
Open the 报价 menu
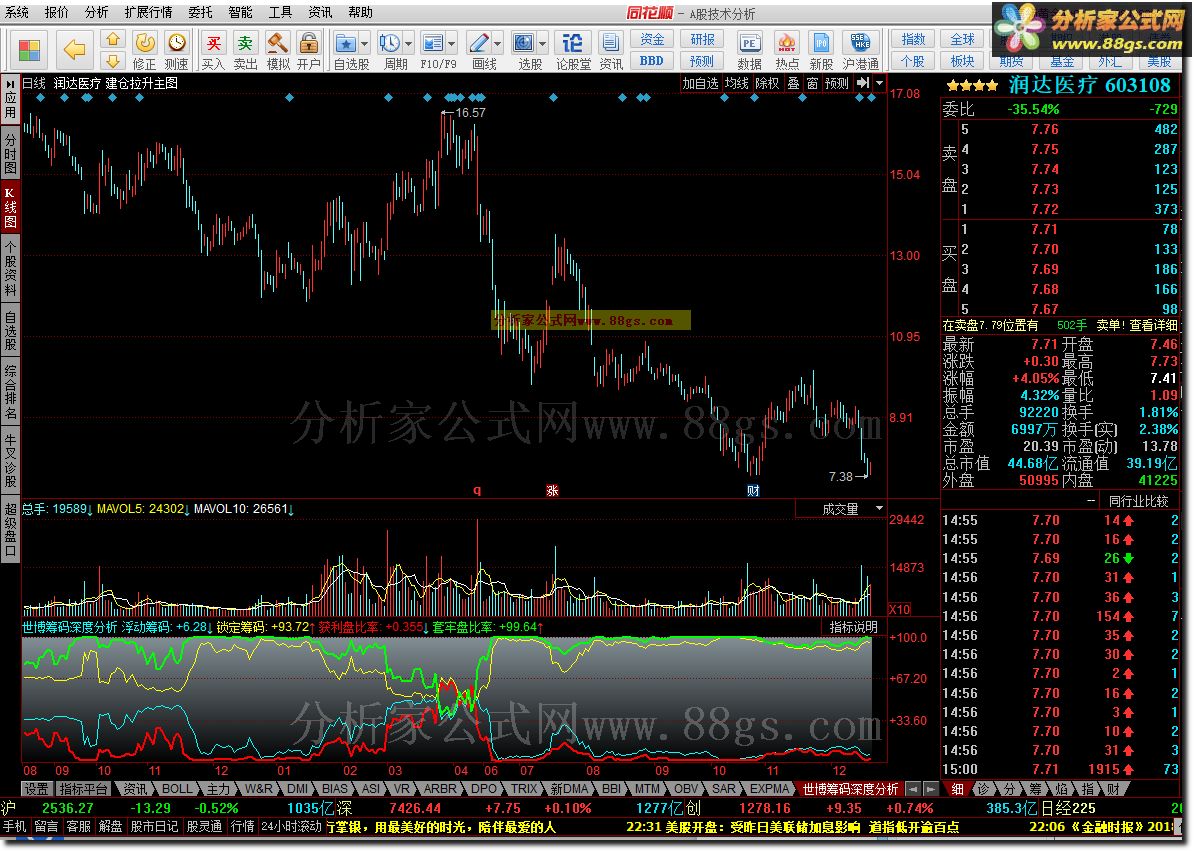point(56,12)
